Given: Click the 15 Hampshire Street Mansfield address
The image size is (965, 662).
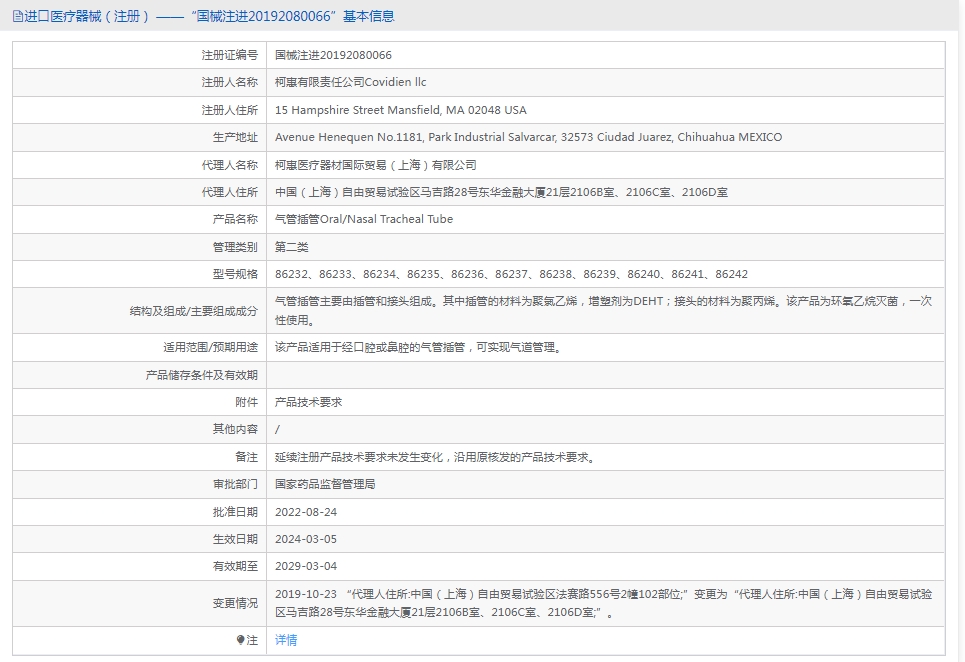Looking at the screenshot, I should (400, 110).
